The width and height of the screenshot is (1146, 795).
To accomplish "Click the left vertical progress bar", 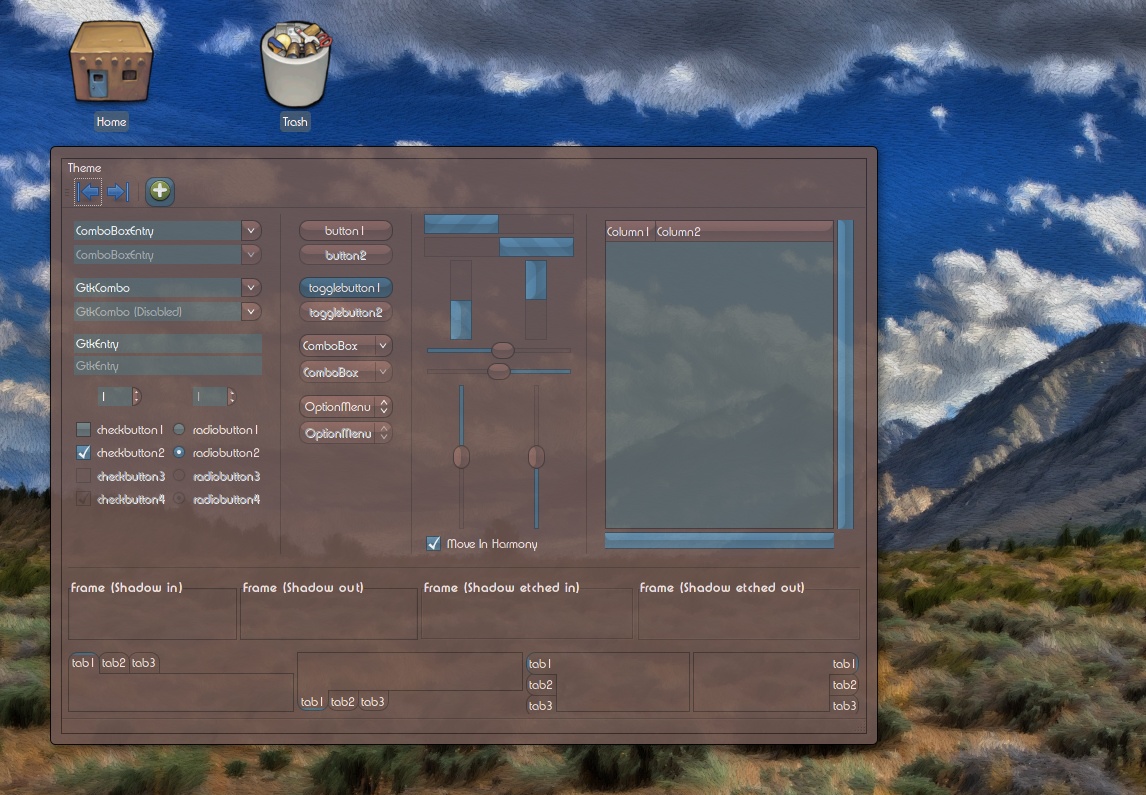I will 460,300.
